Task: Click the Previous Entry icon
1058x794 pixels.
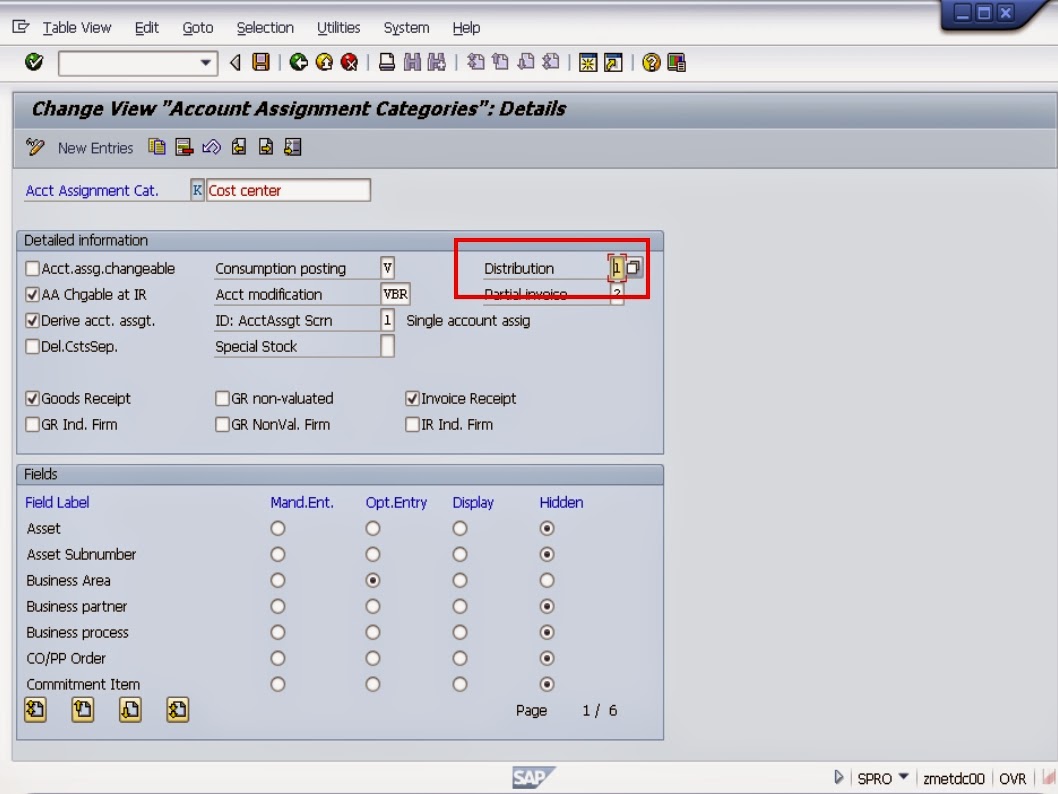Action: click(238, 147)
